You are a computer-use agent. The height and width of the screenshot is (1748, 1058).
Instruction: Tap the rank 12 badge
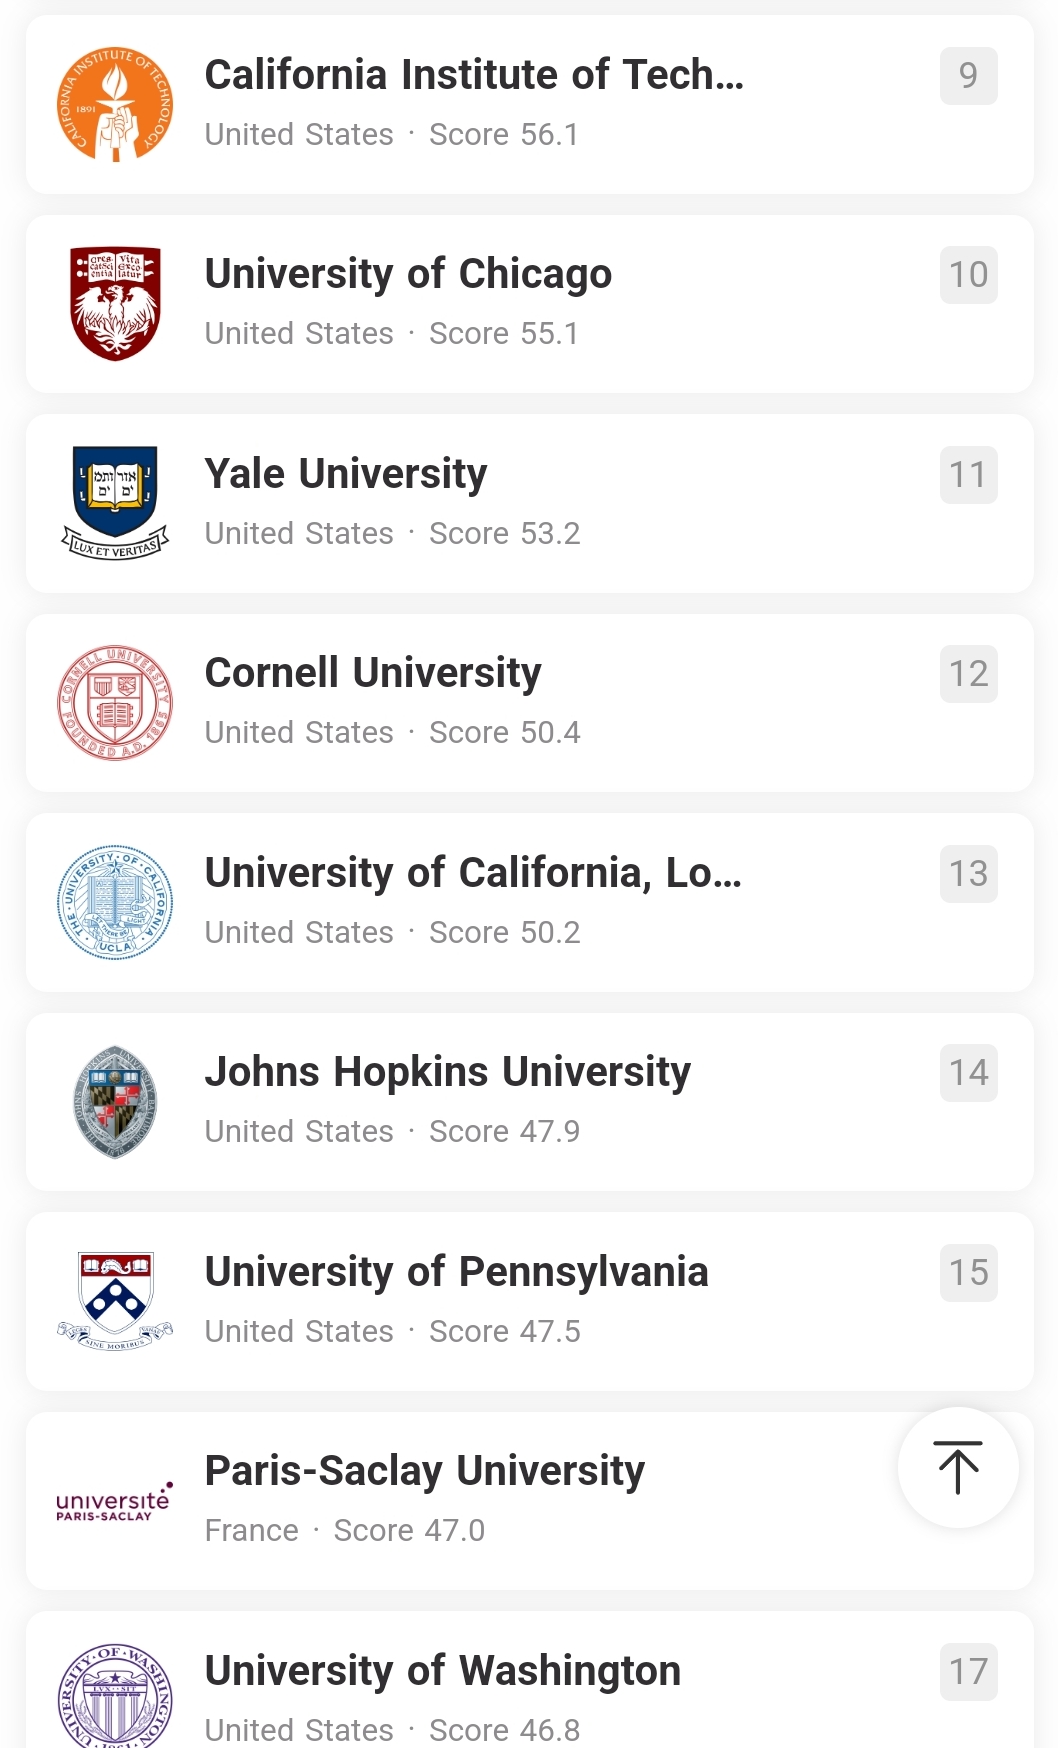pyautogui.click(x=968, y=674)
